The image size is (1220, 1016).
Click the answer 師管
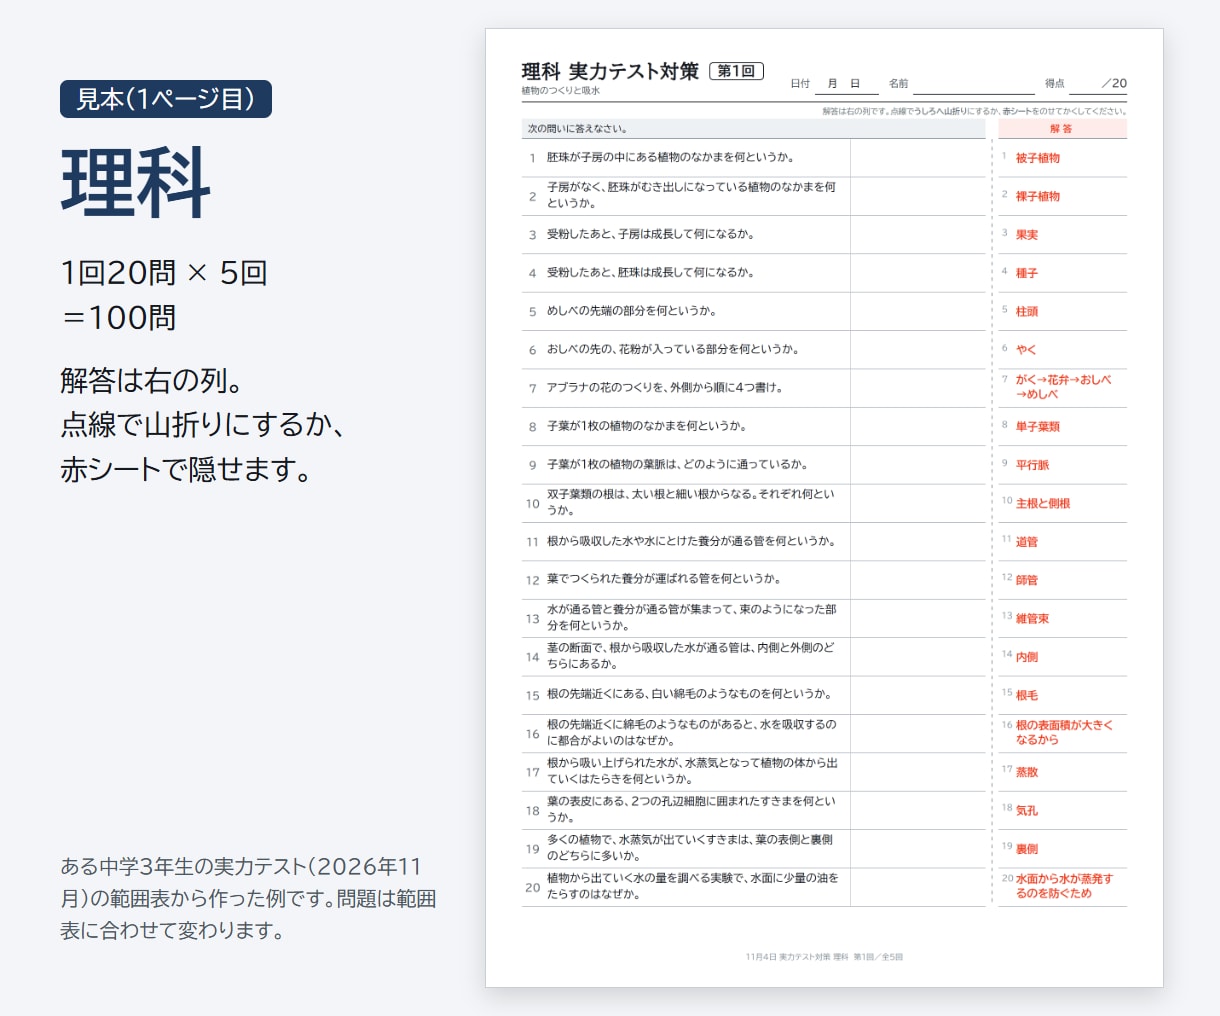point(1027,580)
